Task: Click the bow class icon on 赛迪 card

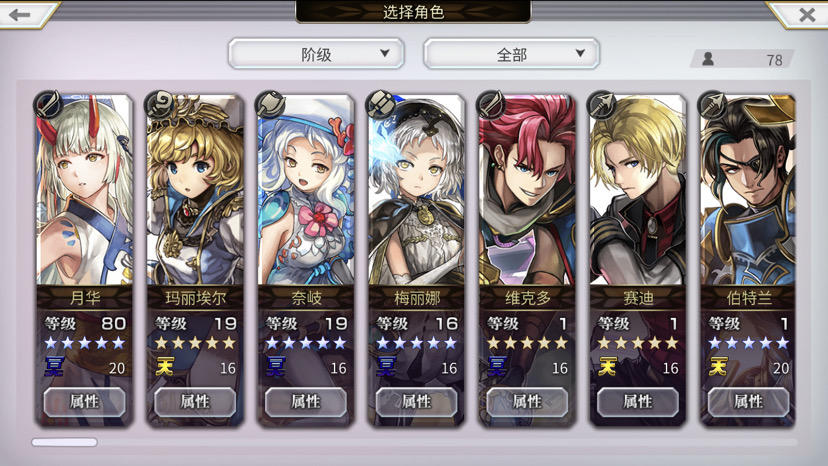Action: coord(601,104)
